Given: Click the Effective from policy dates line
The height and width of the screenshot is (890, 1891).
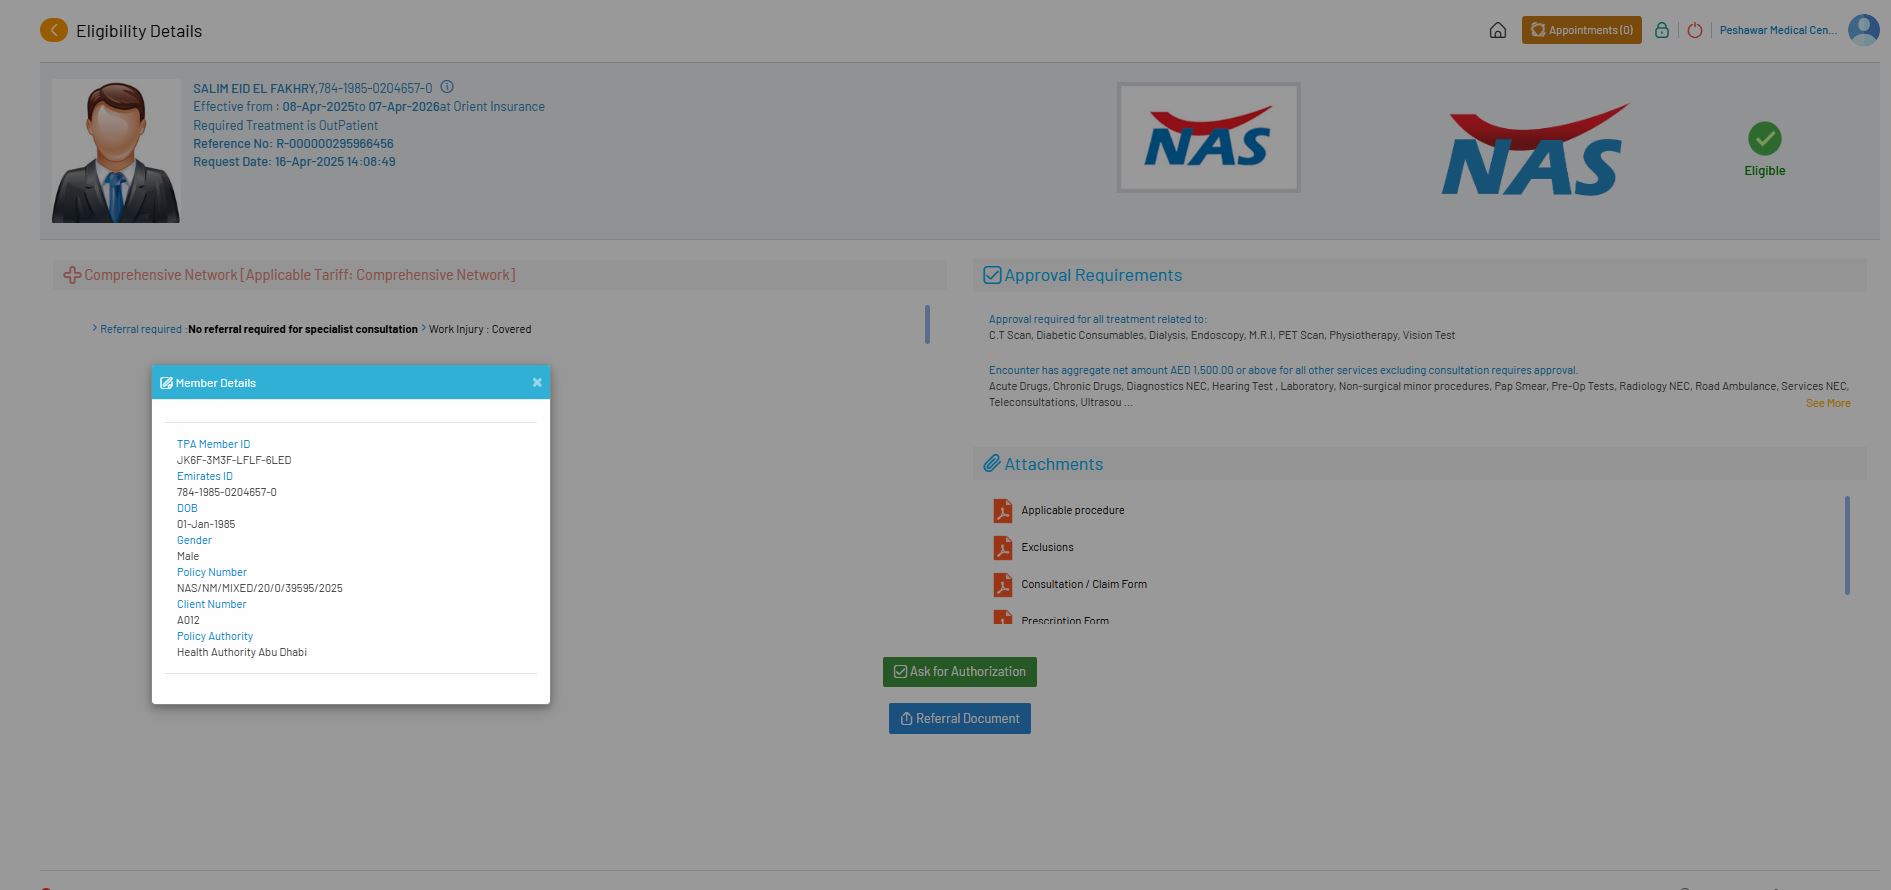Looking at the screenshot, I should pos(369,106).
